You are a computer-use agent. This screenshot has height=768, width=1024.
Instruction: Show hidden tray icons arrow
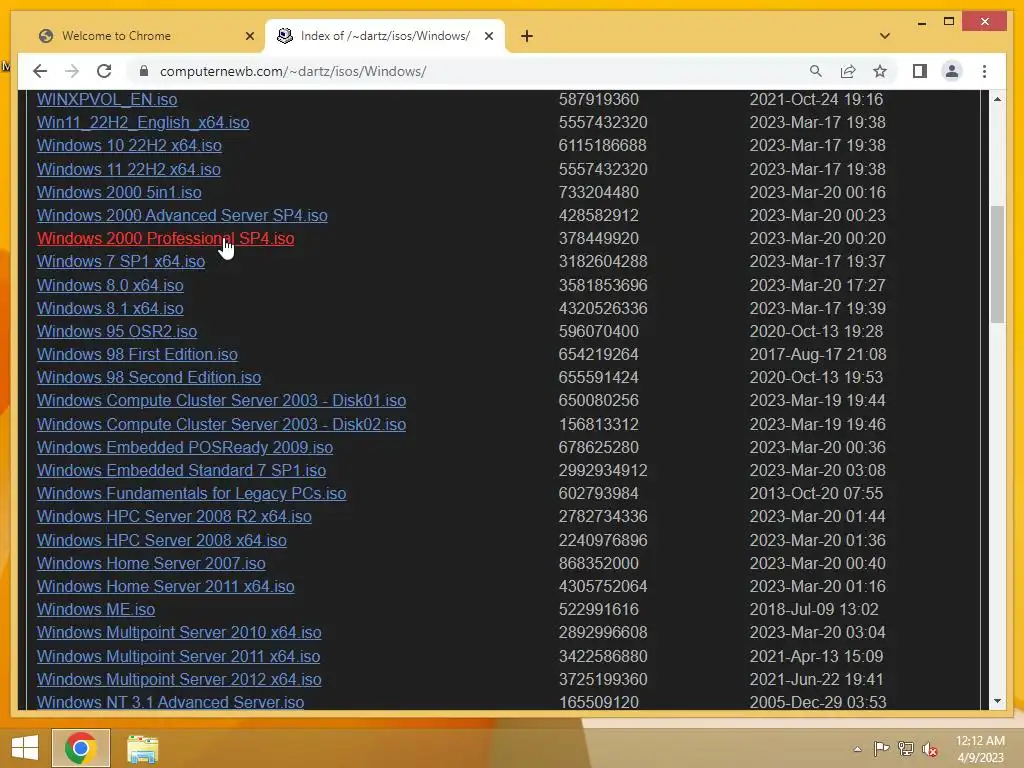857,749
